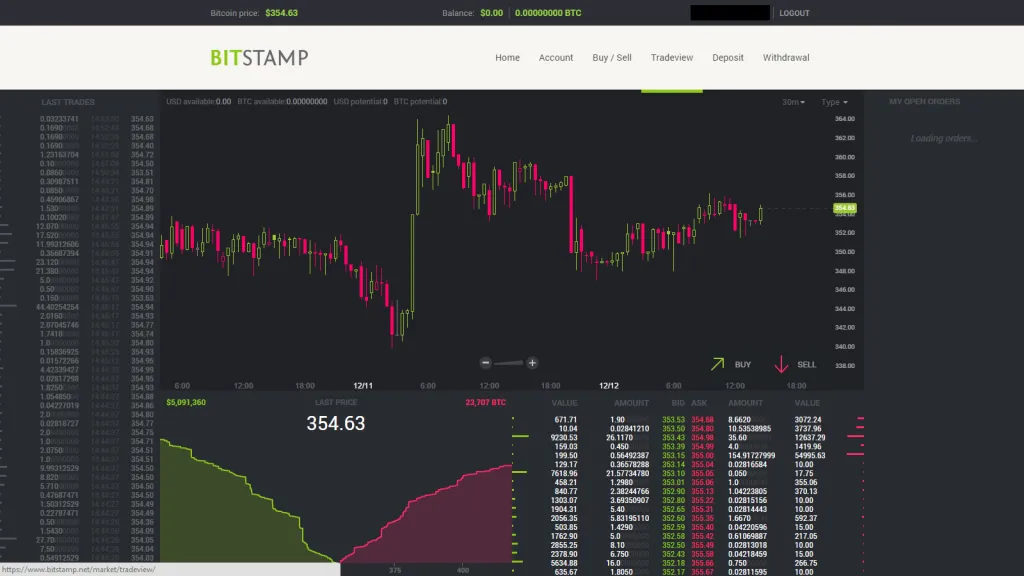Image resolution: width=1024 pixels, height=576 pixels.
Task: Select ask price 355.66
Action: (x=703, y=563)
